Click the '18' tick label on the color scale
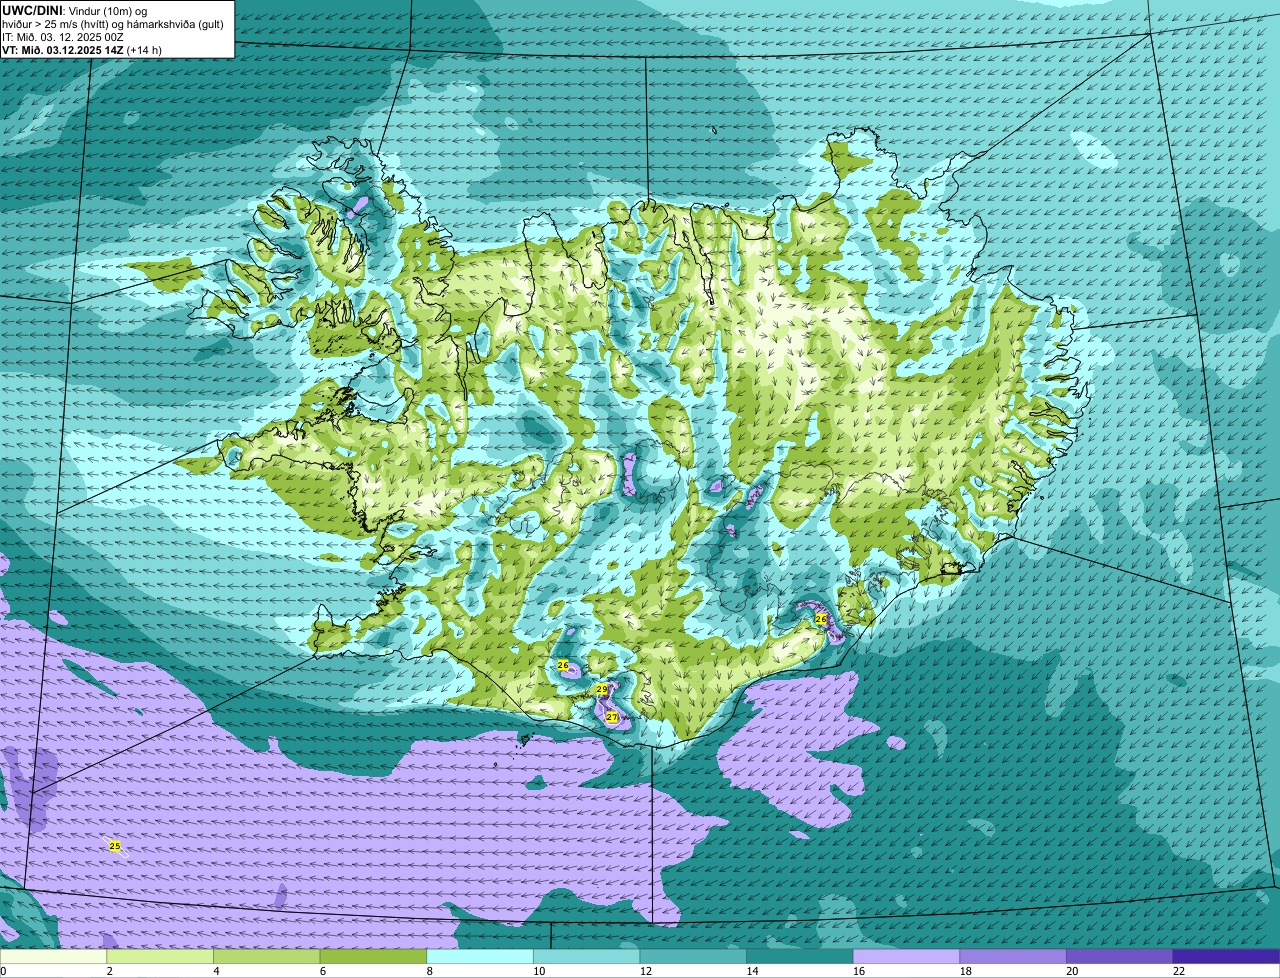Screen dimensions: 1280x978 (966, 971)
